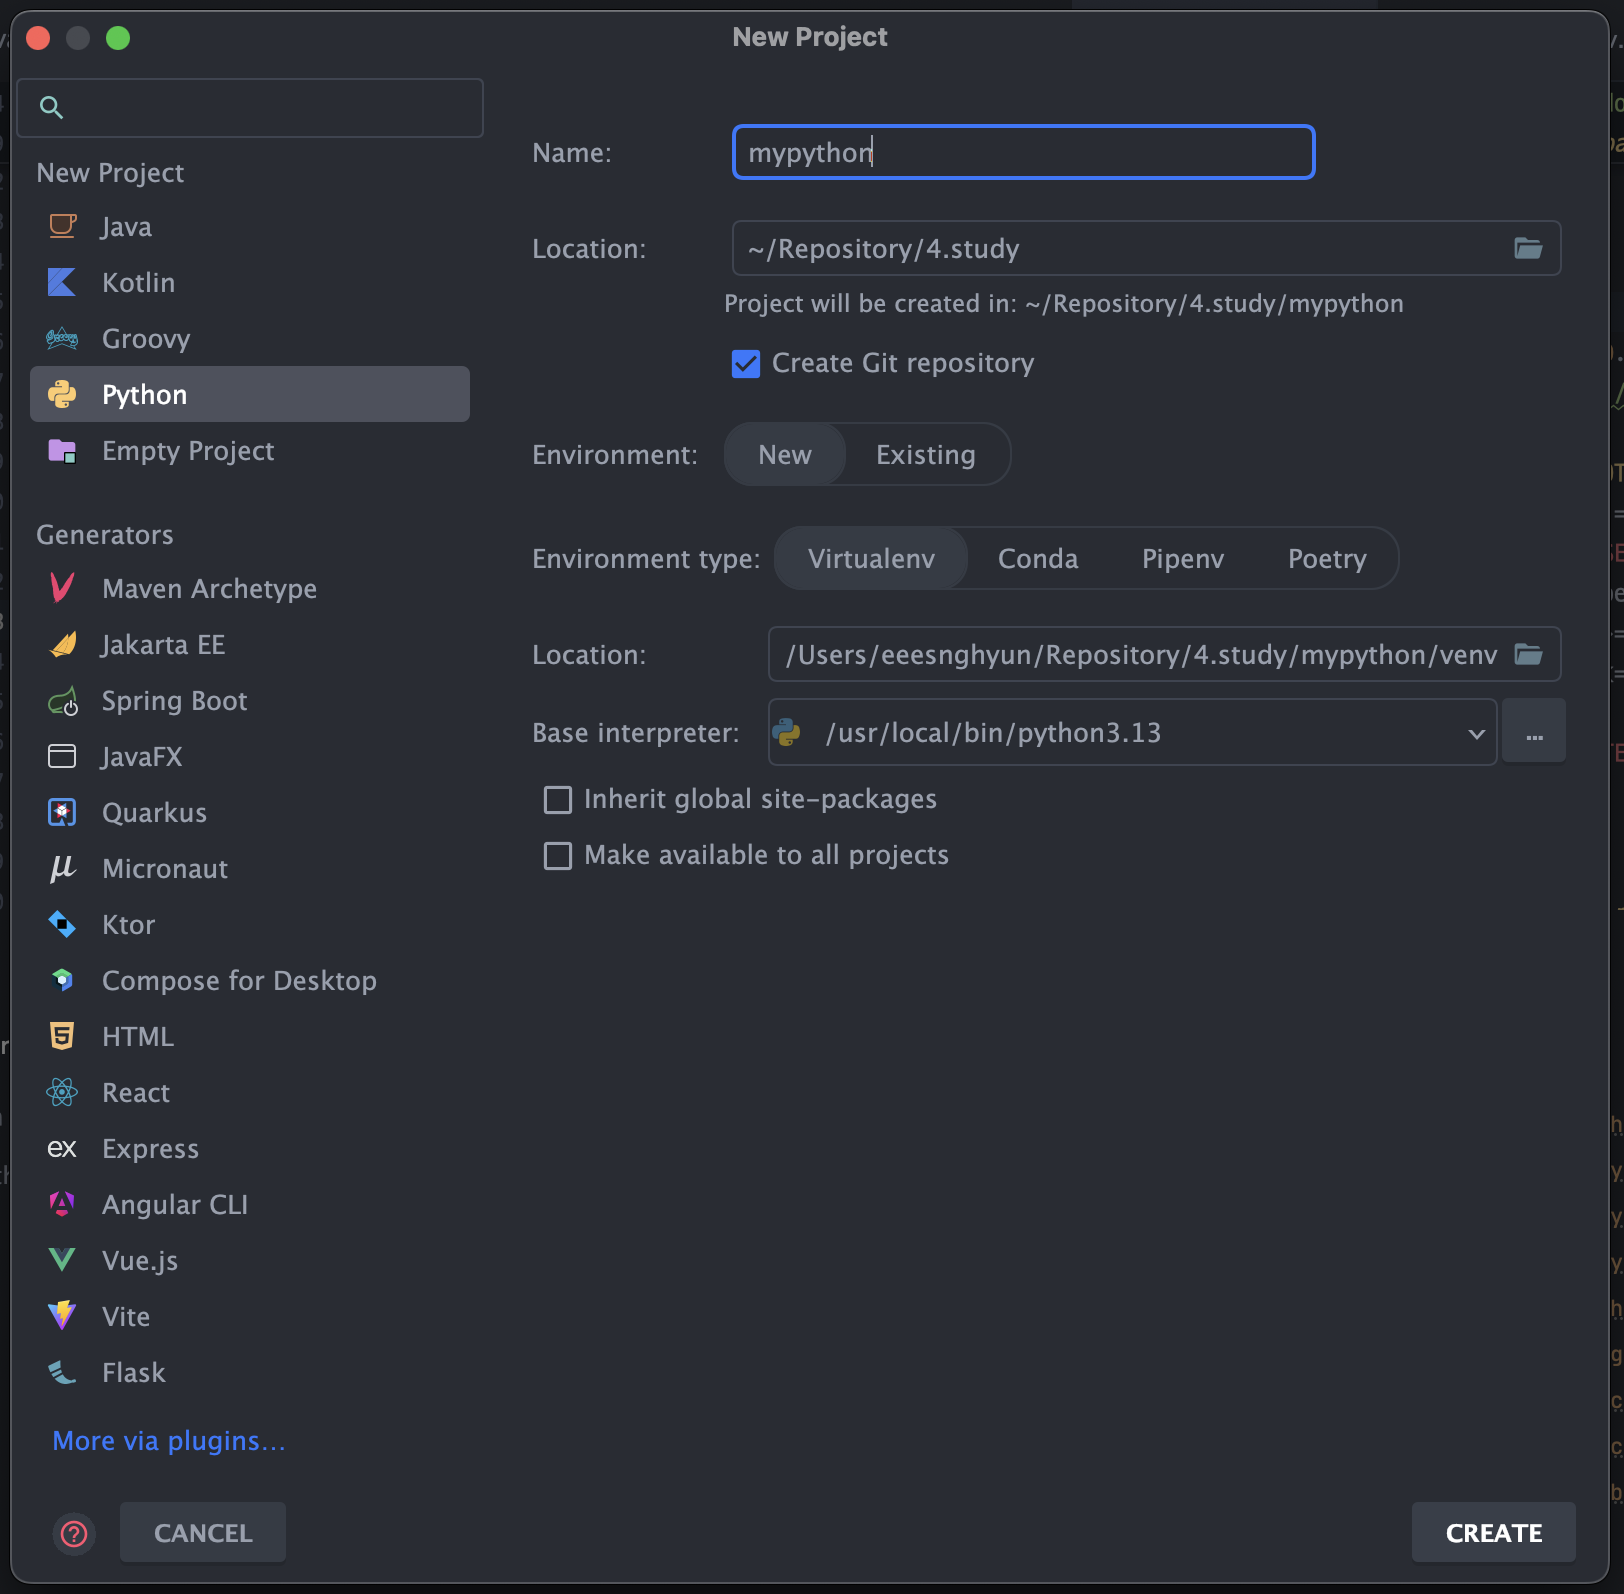This screenshot has height=1594, width=1624.
Task: Open interpreter browse ellipsis button
Action: (x=1534, y=733)
